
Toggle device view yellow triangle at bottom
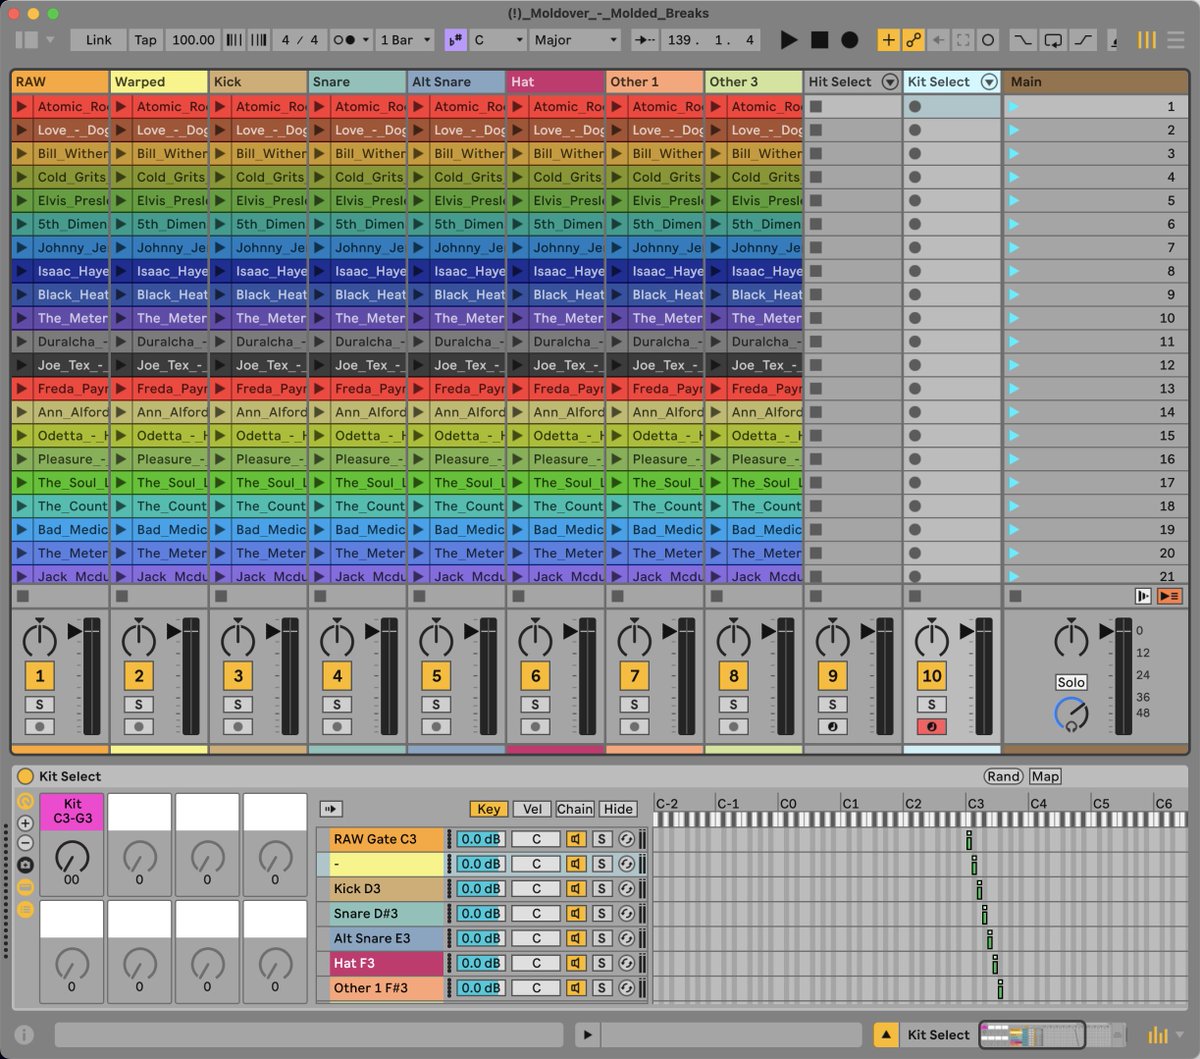click(x=886, y=1035)
